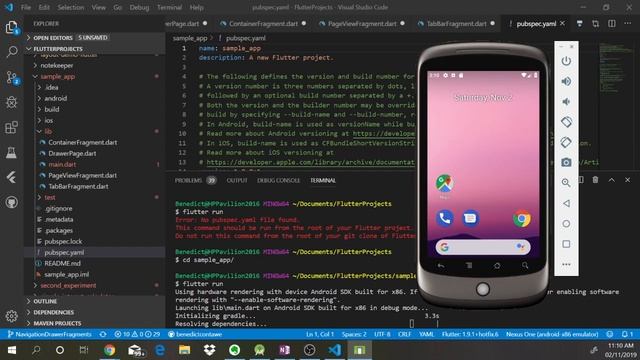Open the File menu
The height and width of the screenshot is (360, 640).
pyautogui.click(x=26, y=7)
